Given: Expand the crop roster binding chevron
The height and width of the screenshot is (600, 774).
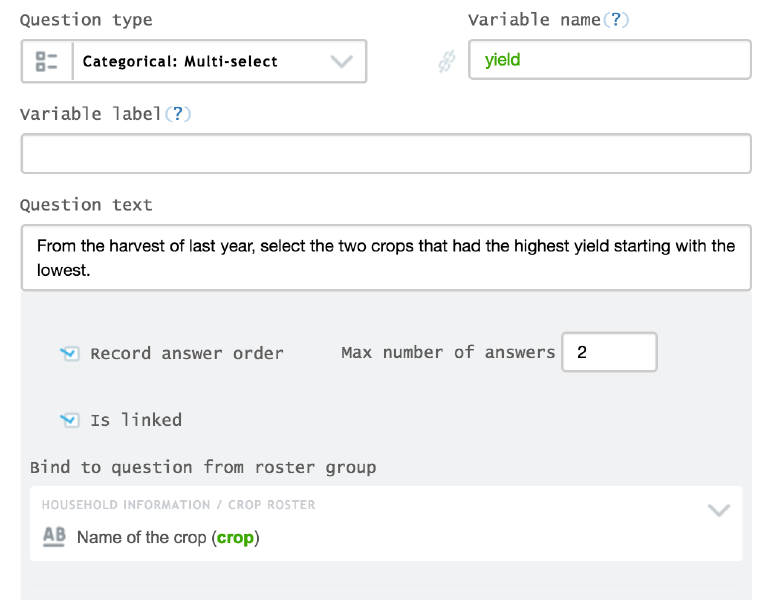Looking at the screenshot, I should pyautogui.click(x=718, y=510).
